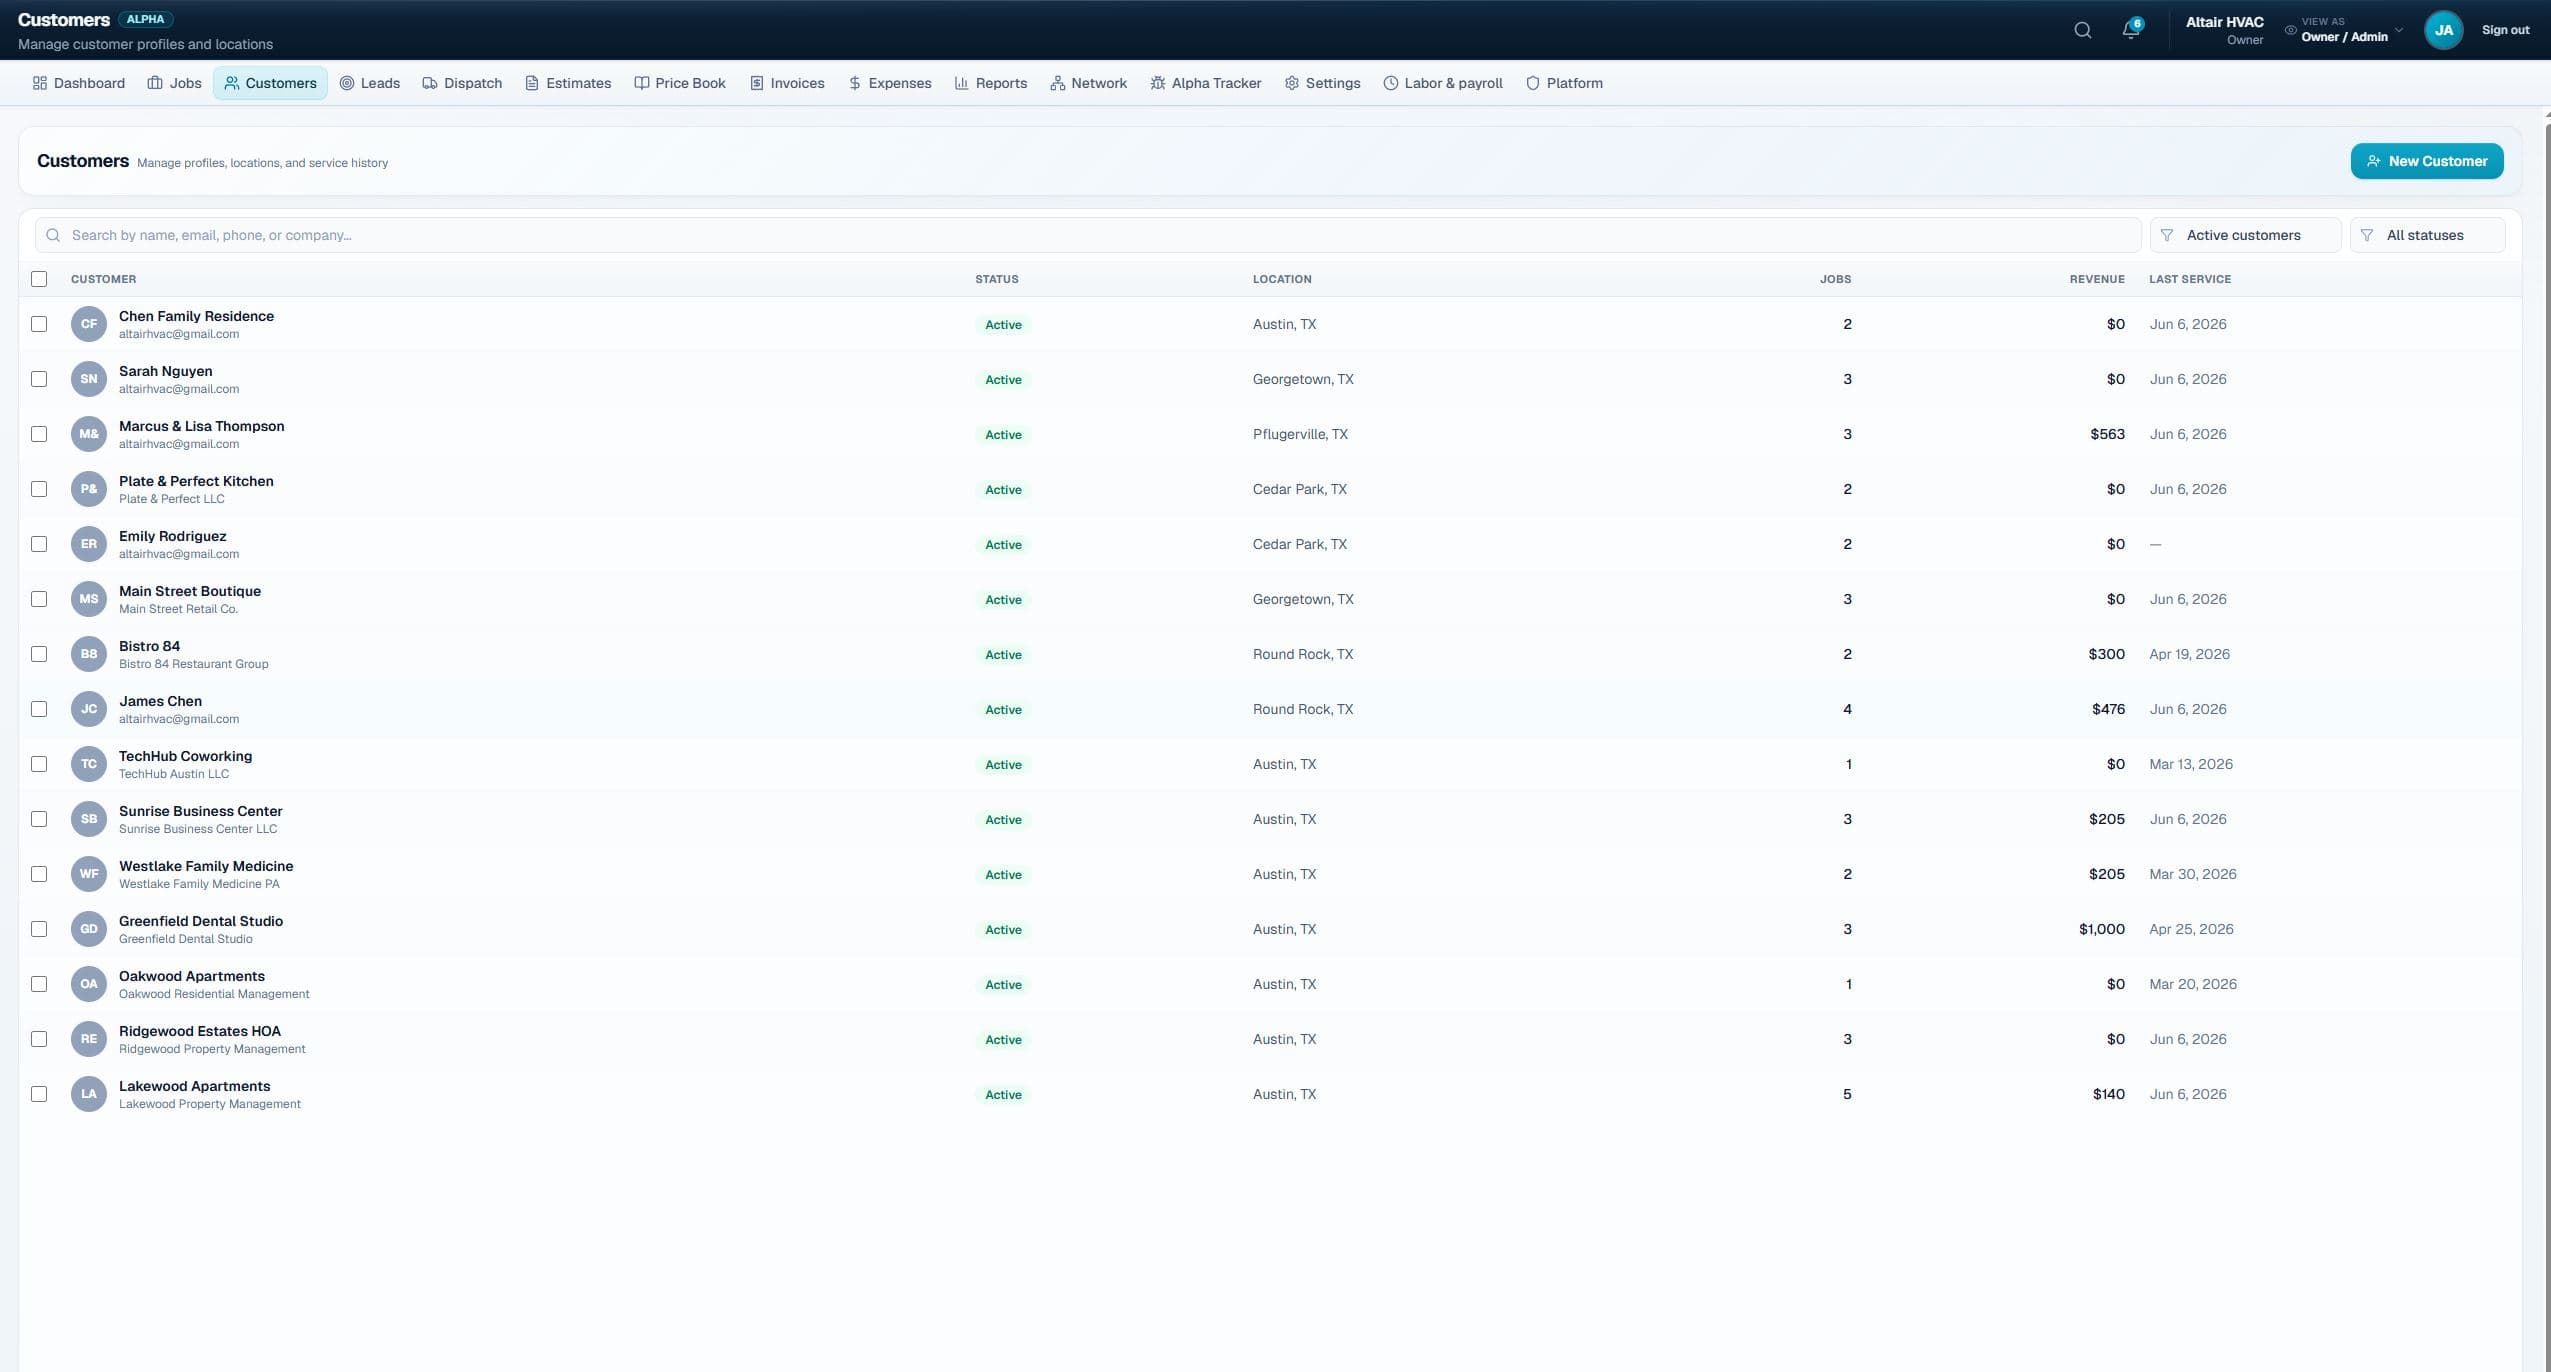2551x1372 pixels.
Task: Select the Customers tab
Action: click(270, 83)
